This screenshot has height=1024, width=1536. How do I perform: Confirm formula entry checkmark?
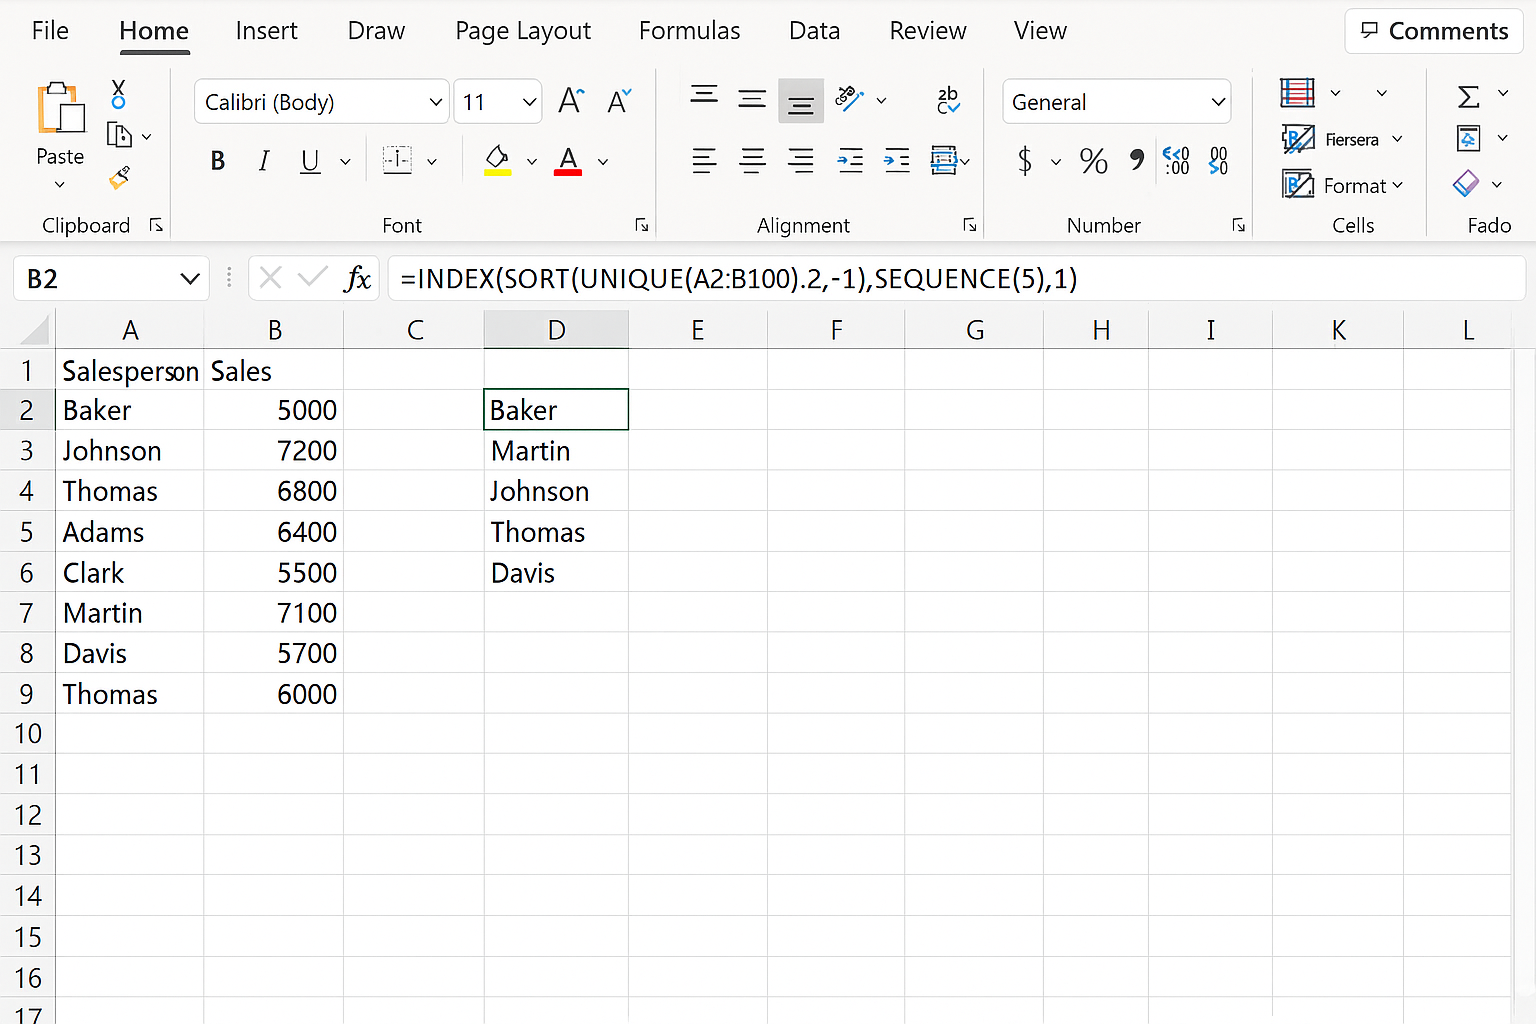(x=313, y=277)
